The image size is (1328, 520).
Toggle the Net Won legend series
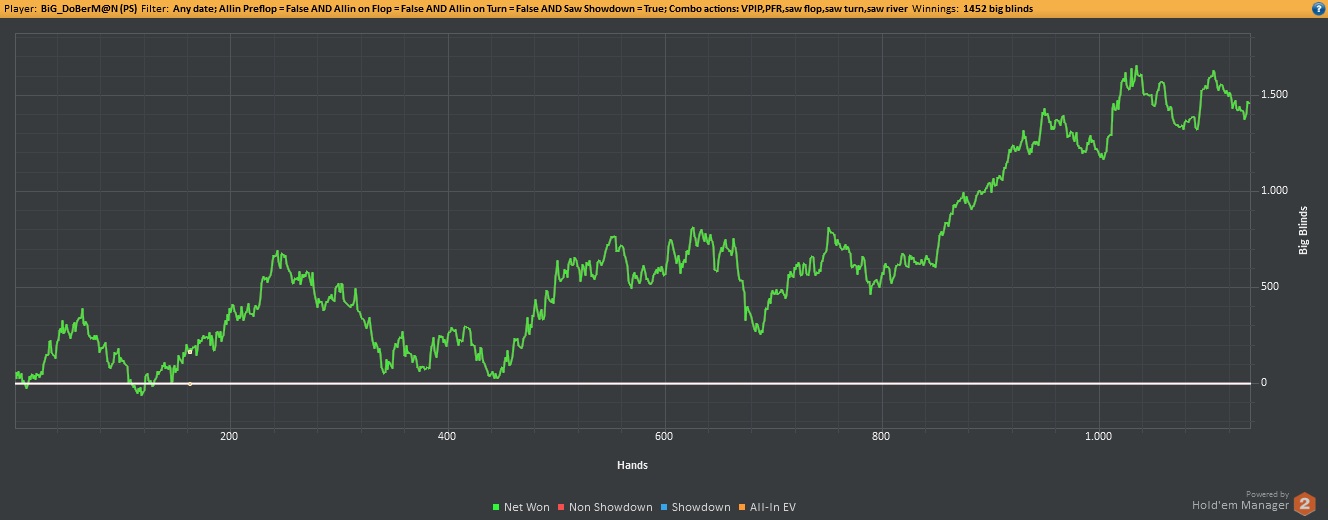tap(526, 507)
